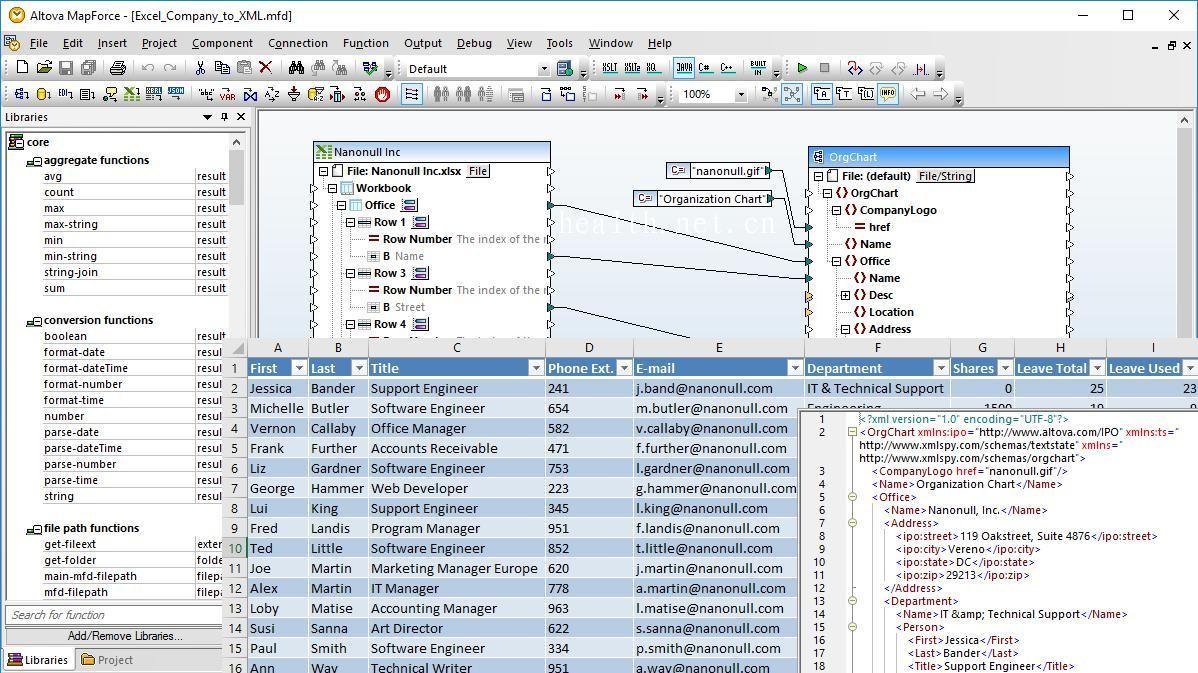The height and width of the screenshot is (673, 1198).
Task: Open the Component menu
Action: point(222,44)
